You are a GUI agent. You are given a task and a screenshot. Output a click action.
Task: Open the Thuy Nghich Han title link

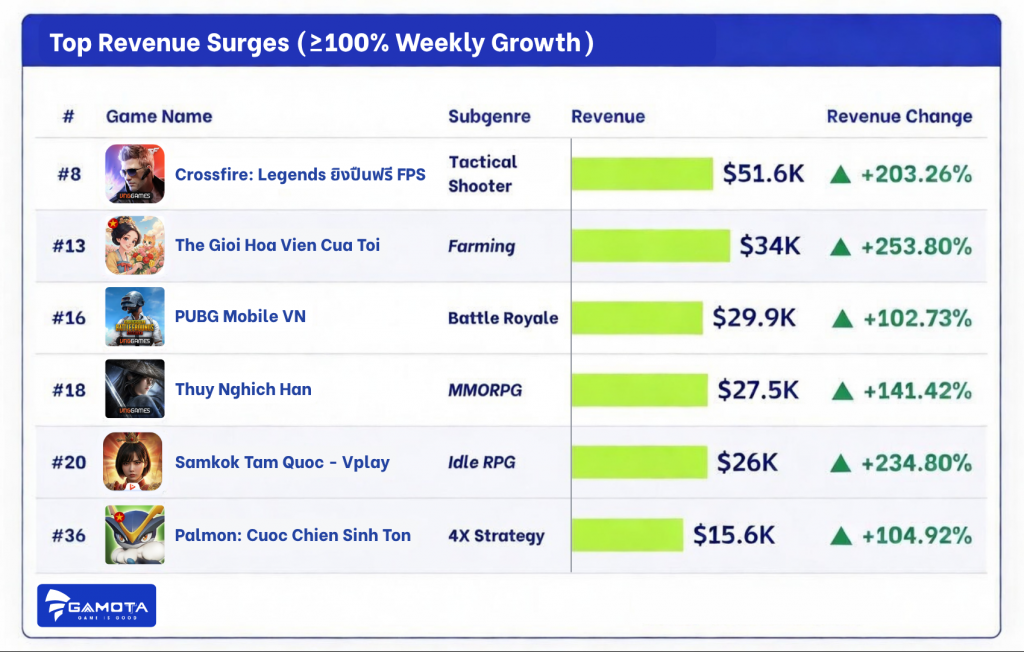click(x=243, y=389)
